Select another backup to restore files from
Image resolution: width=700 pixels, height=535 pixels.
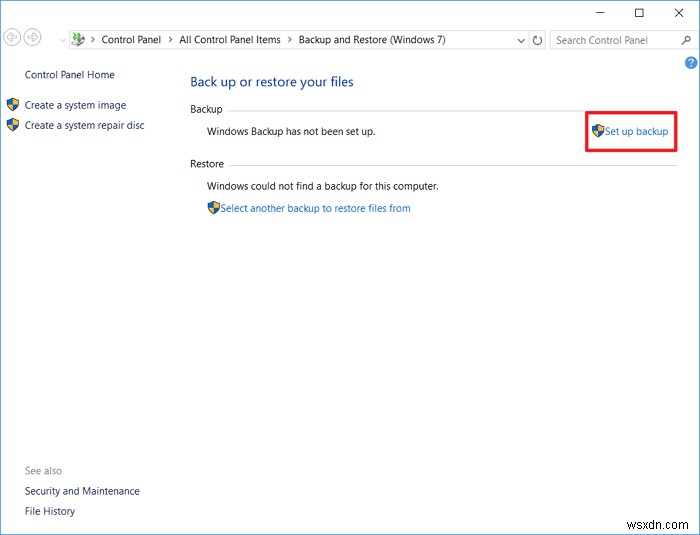315,209
